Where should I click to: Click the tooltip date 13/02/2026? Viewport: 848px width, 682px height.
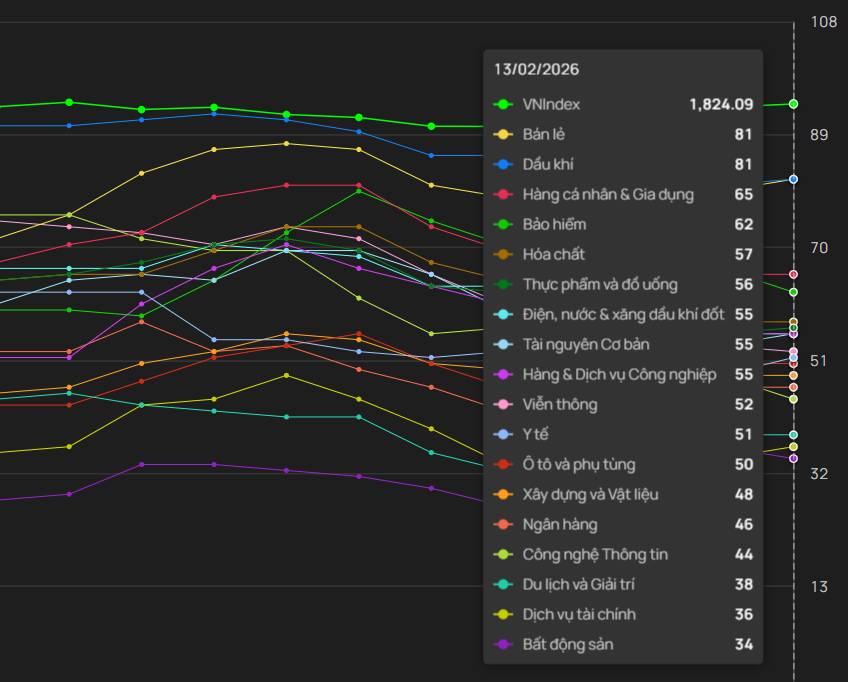(x=536, y=70)
